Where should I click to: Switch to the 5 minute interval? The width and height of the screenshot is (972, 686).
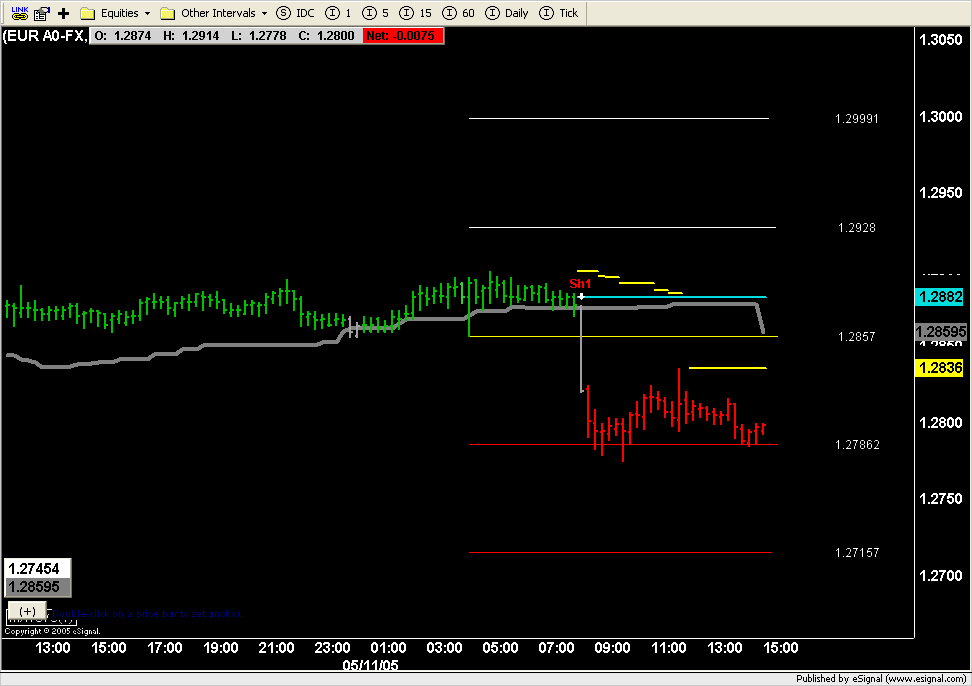pyautogui.click(x=376, y=13)
